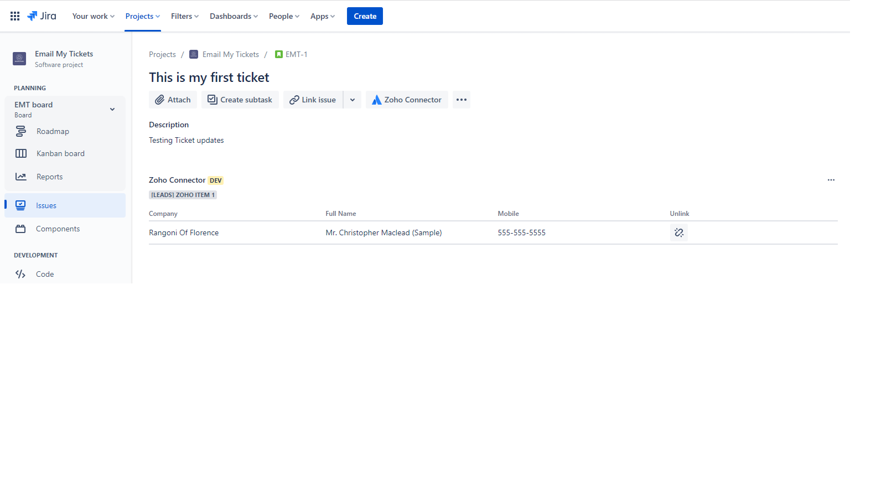Unlink the Rangoni Of Florence record
871x496 pixels.
coord(679,233)
